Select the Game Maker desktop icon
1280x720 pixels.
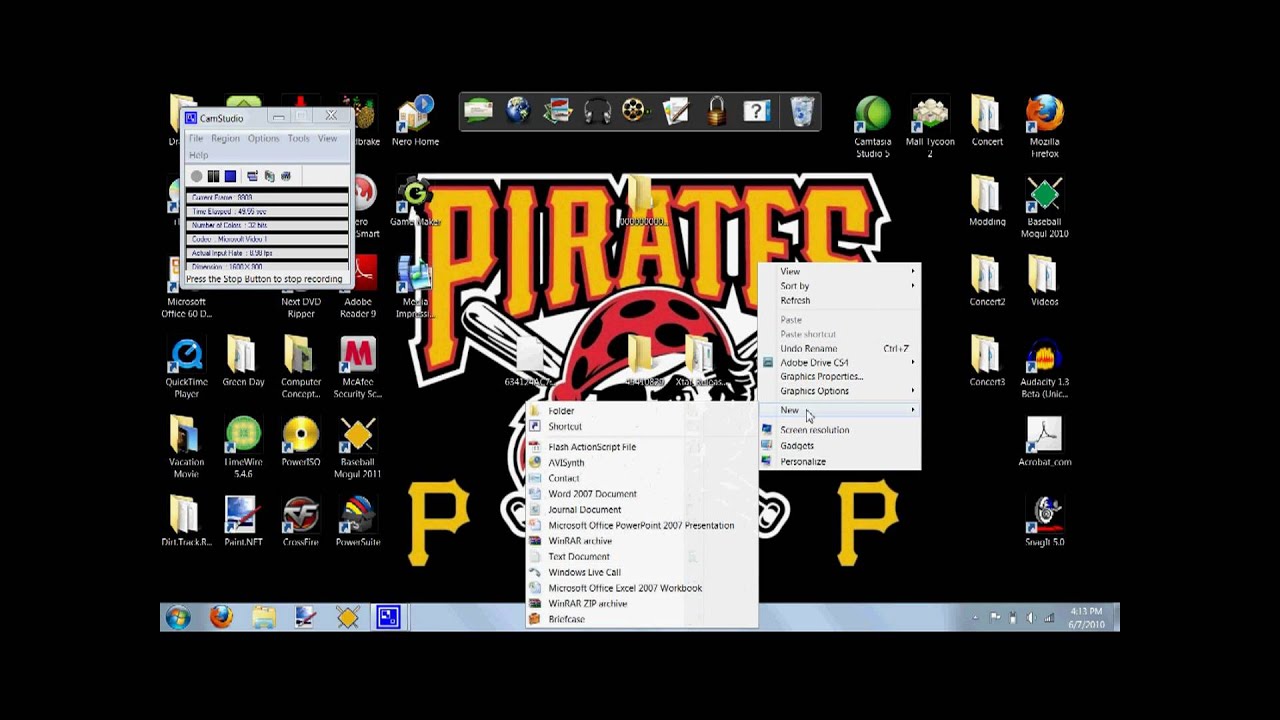click(x=415, y=201)
